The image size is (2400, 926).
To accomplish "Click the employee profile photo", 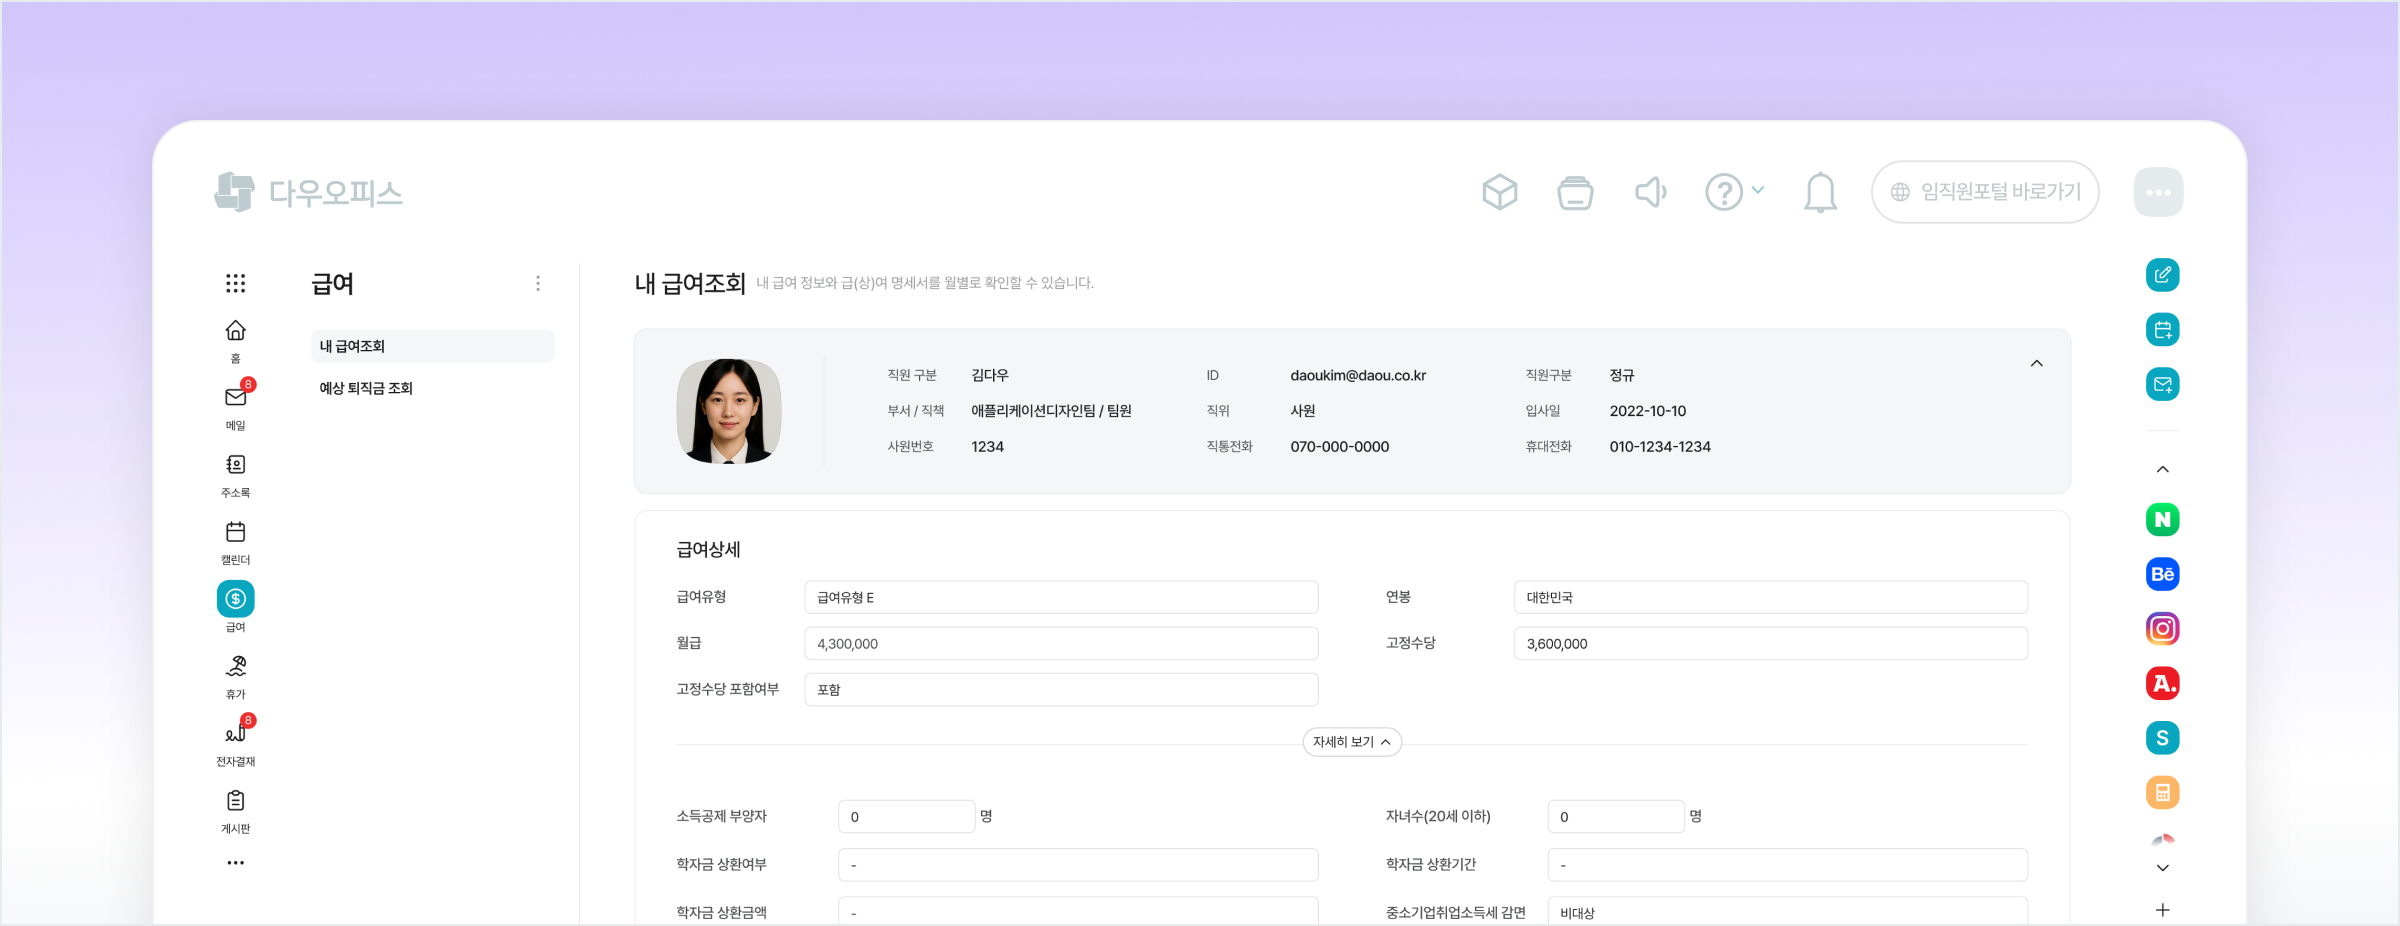I will click(729, 411).
